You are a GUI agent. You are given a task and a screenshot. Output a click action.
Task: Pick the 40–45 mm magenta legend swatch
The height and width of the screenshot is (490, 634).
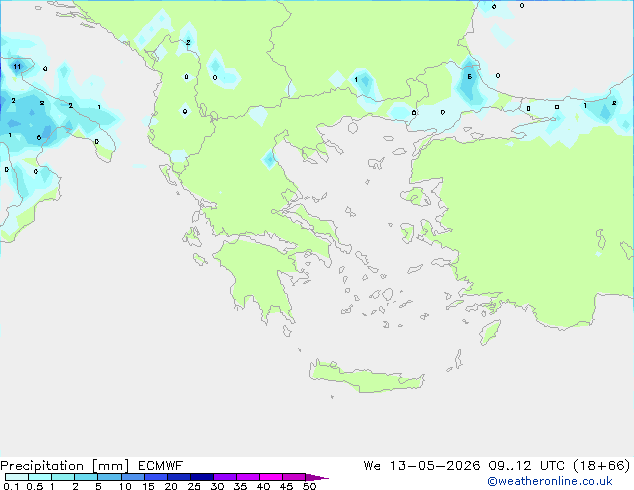pyautogui.click(x=271, y=477)
